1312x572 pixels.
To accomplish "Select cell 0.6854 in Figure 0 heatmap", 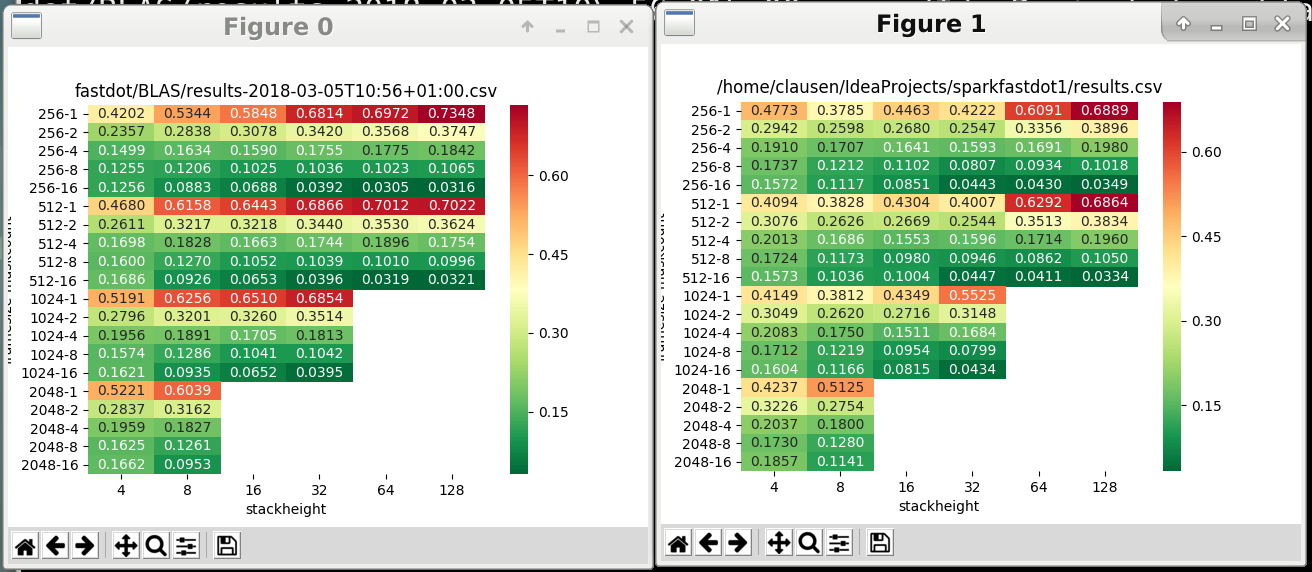I will (319, 299).
